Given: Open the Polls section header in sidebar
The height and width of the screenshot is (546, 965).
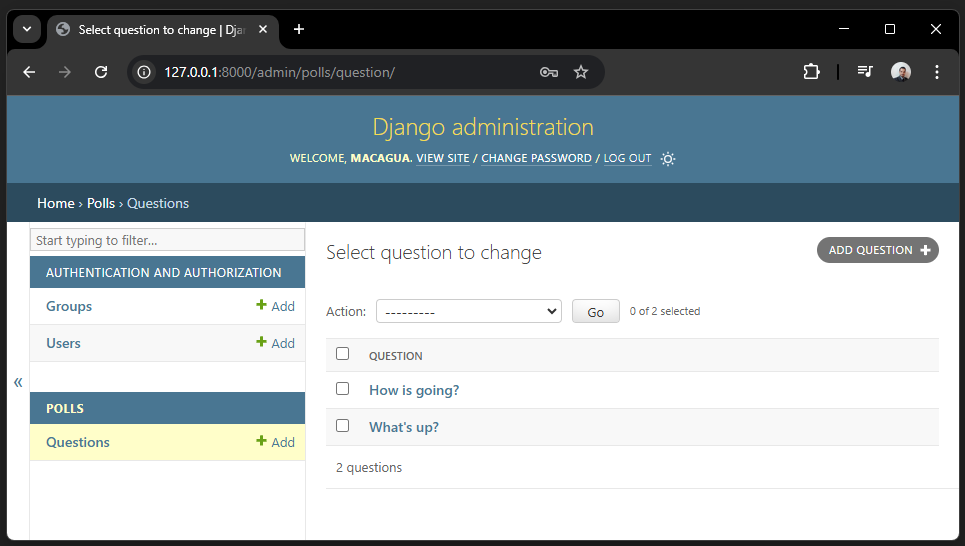Looking at the screenshot, I should [65, 409].
